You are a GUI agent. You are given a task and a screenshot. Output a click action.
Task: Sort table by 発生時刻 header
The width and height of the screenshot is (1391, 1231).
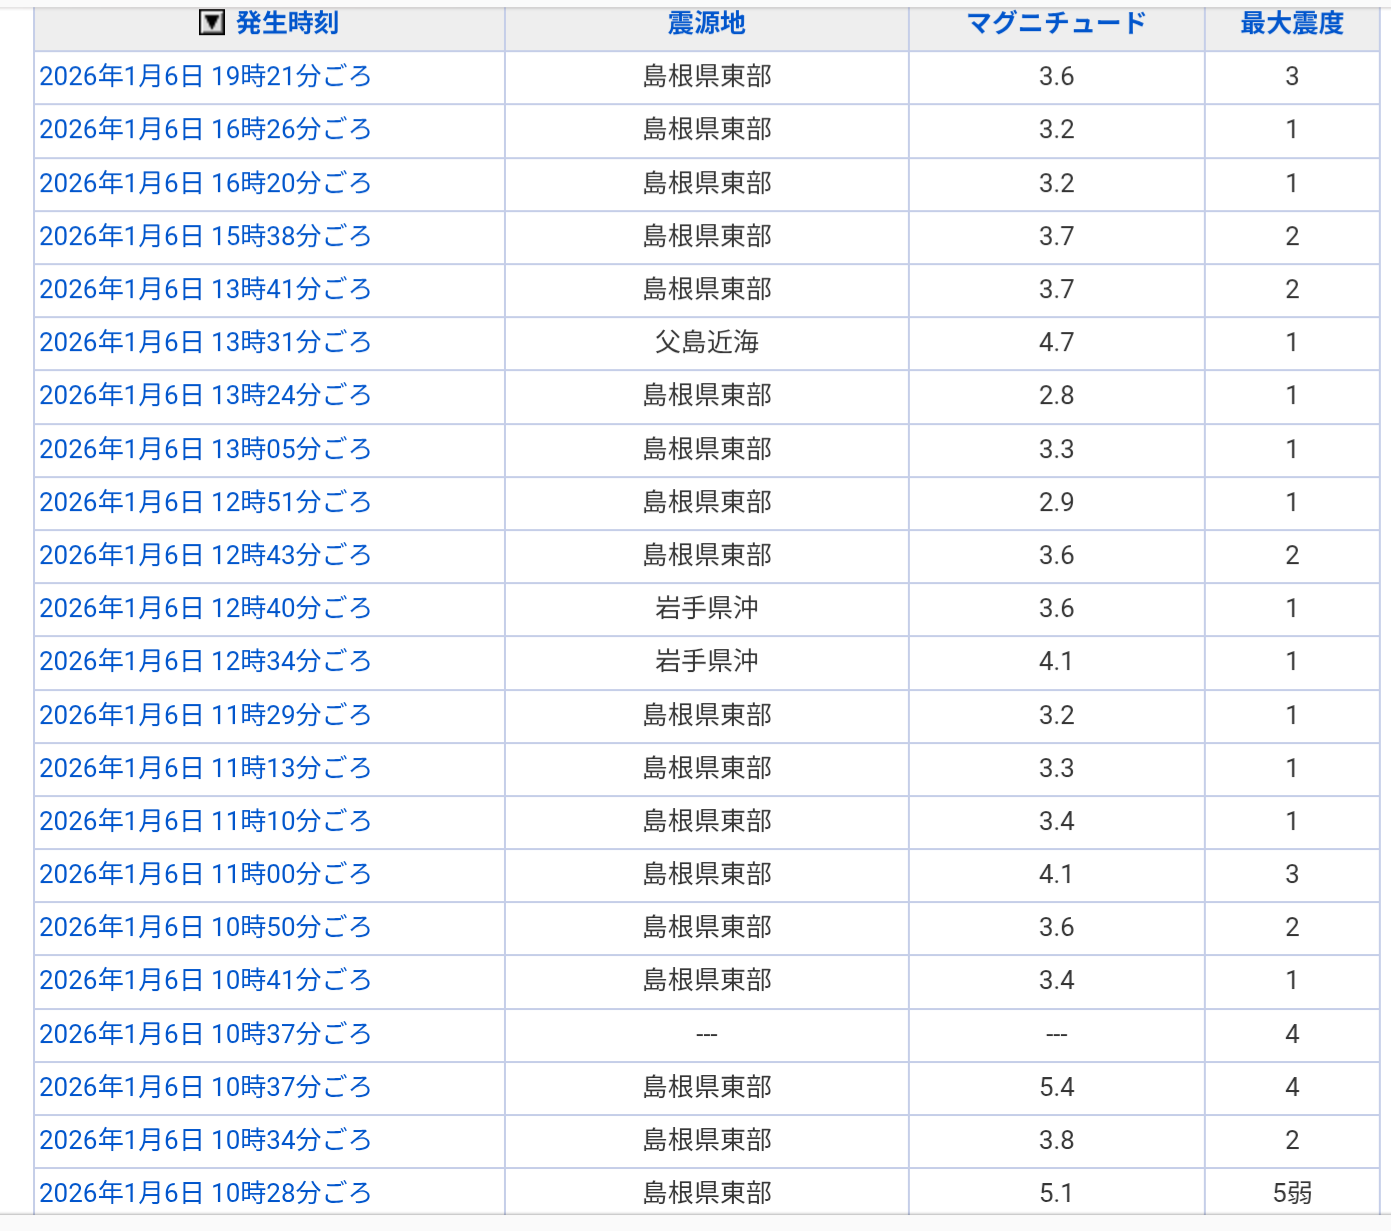pyautogui.click(x=287, y=23)
